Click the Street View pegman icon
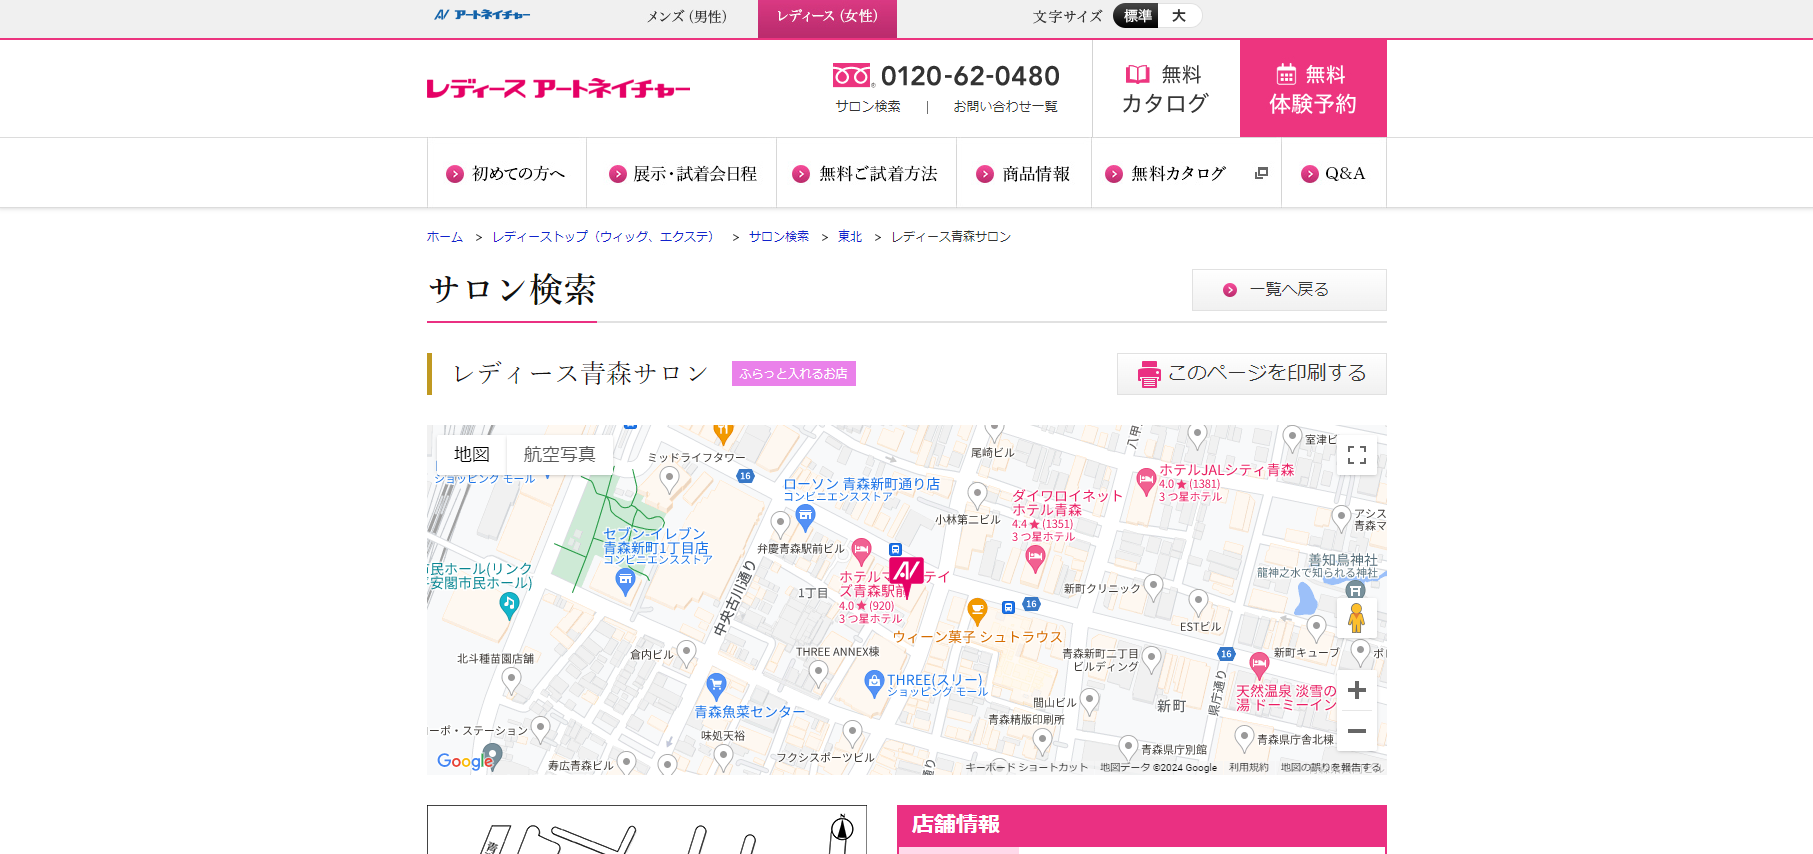This screenshot has width=1813, height=854. 1357,618
